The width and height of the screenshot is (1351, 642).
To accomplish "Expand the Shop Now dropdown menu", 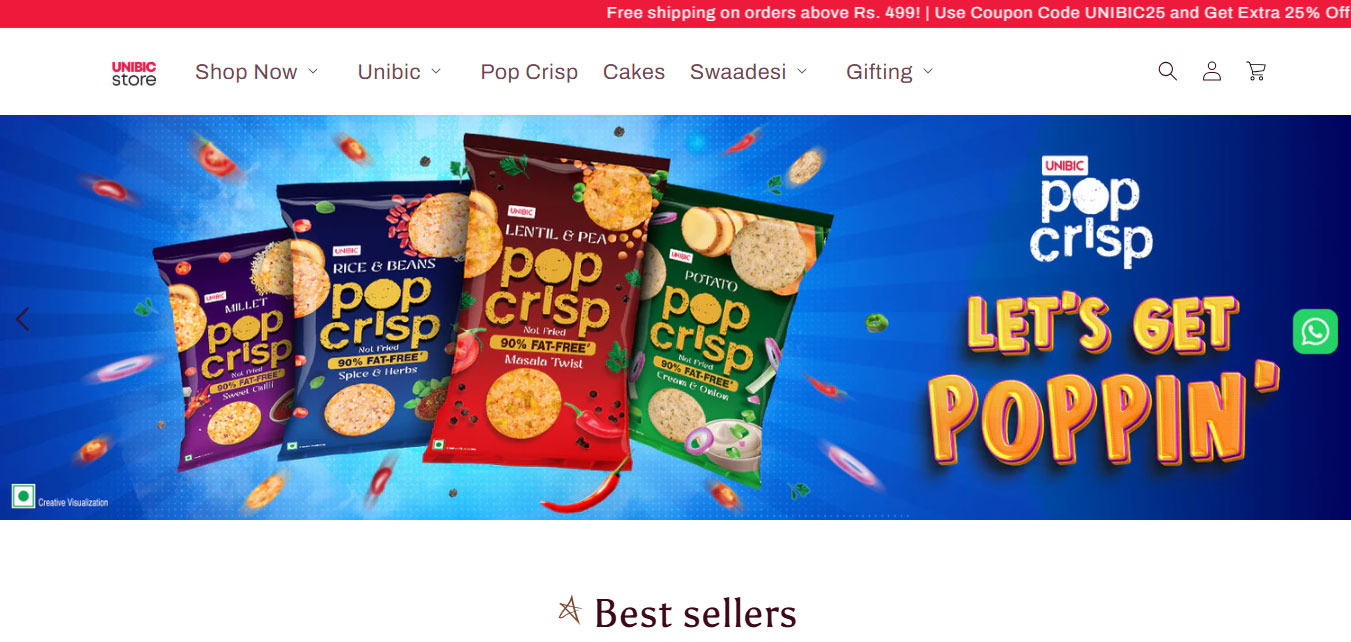I will [256, 72].
